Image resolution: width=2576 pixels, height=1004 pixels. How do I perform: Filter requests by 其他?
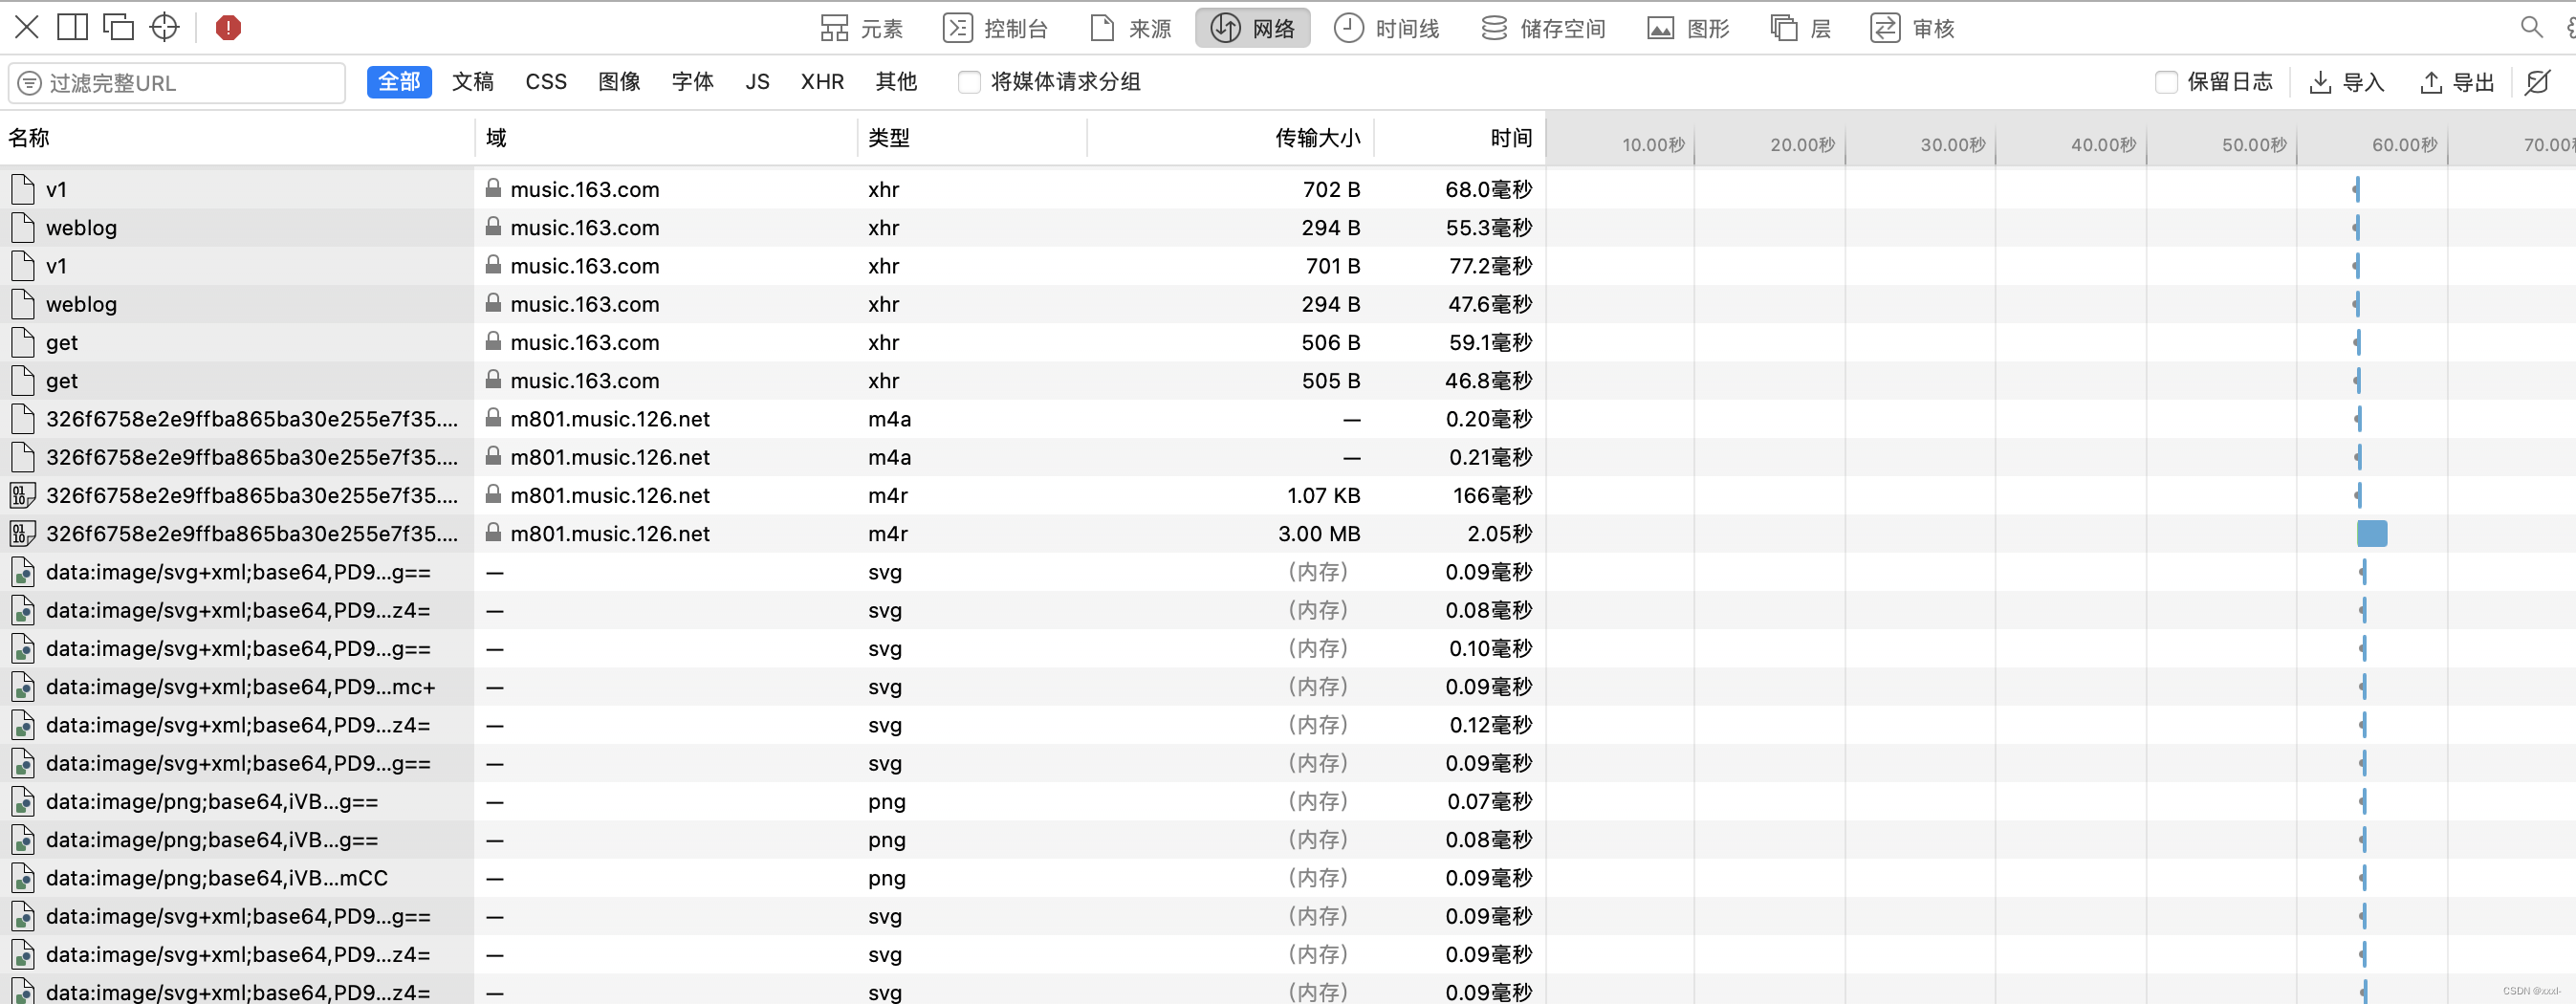click(x=896, y=82)
